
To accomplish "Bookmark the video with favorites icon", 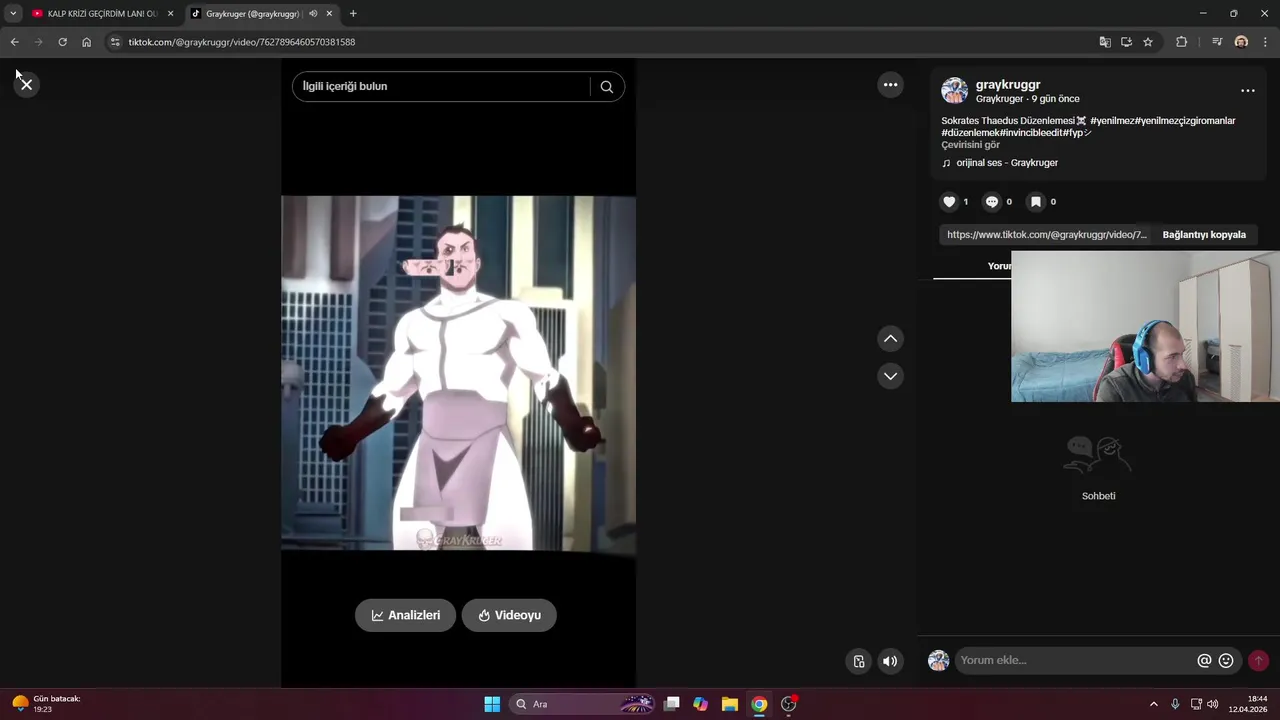I will coord(1036,202).
